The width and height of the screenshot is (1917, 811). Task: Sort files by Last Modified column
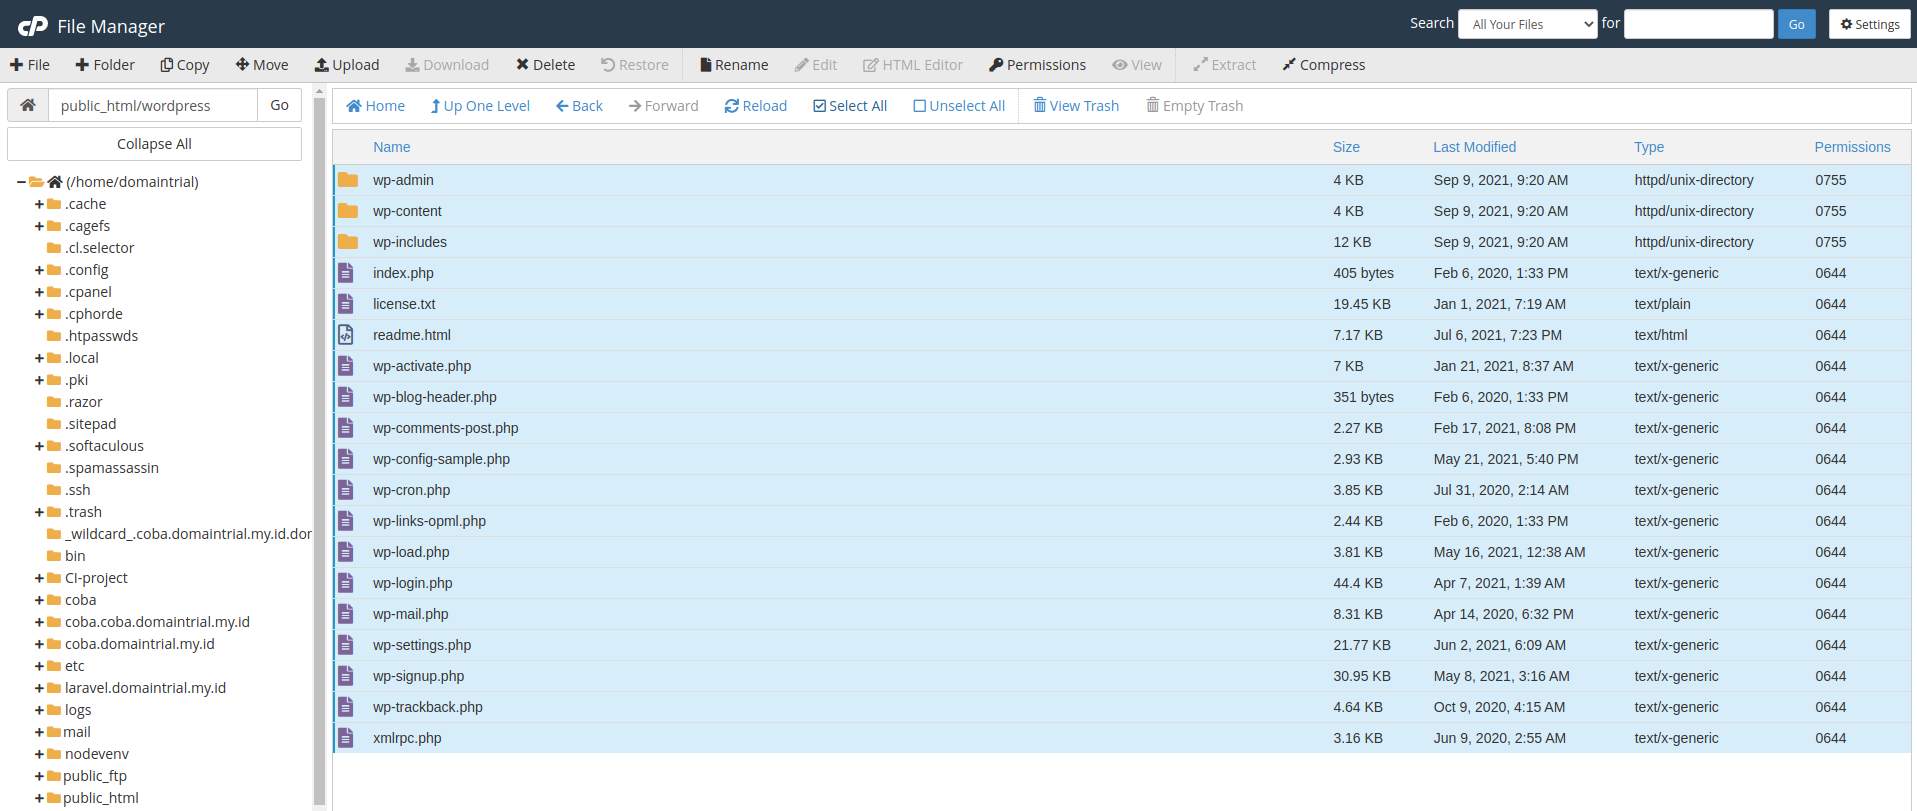pyautogui.click(x=1474, y=147)
